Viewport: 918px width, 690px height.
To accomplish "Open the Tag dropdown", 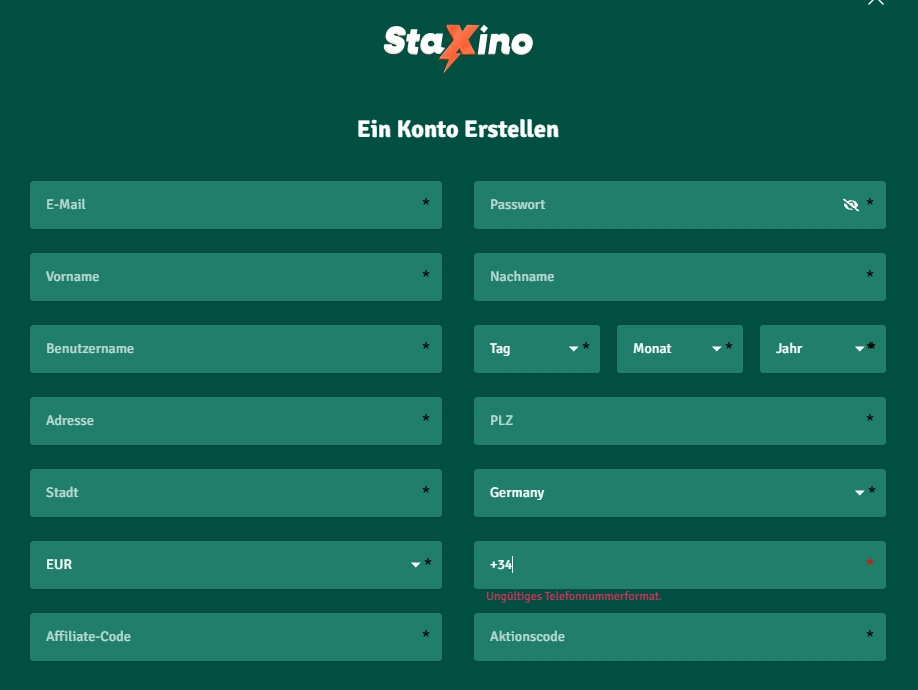I will (537, 349).
